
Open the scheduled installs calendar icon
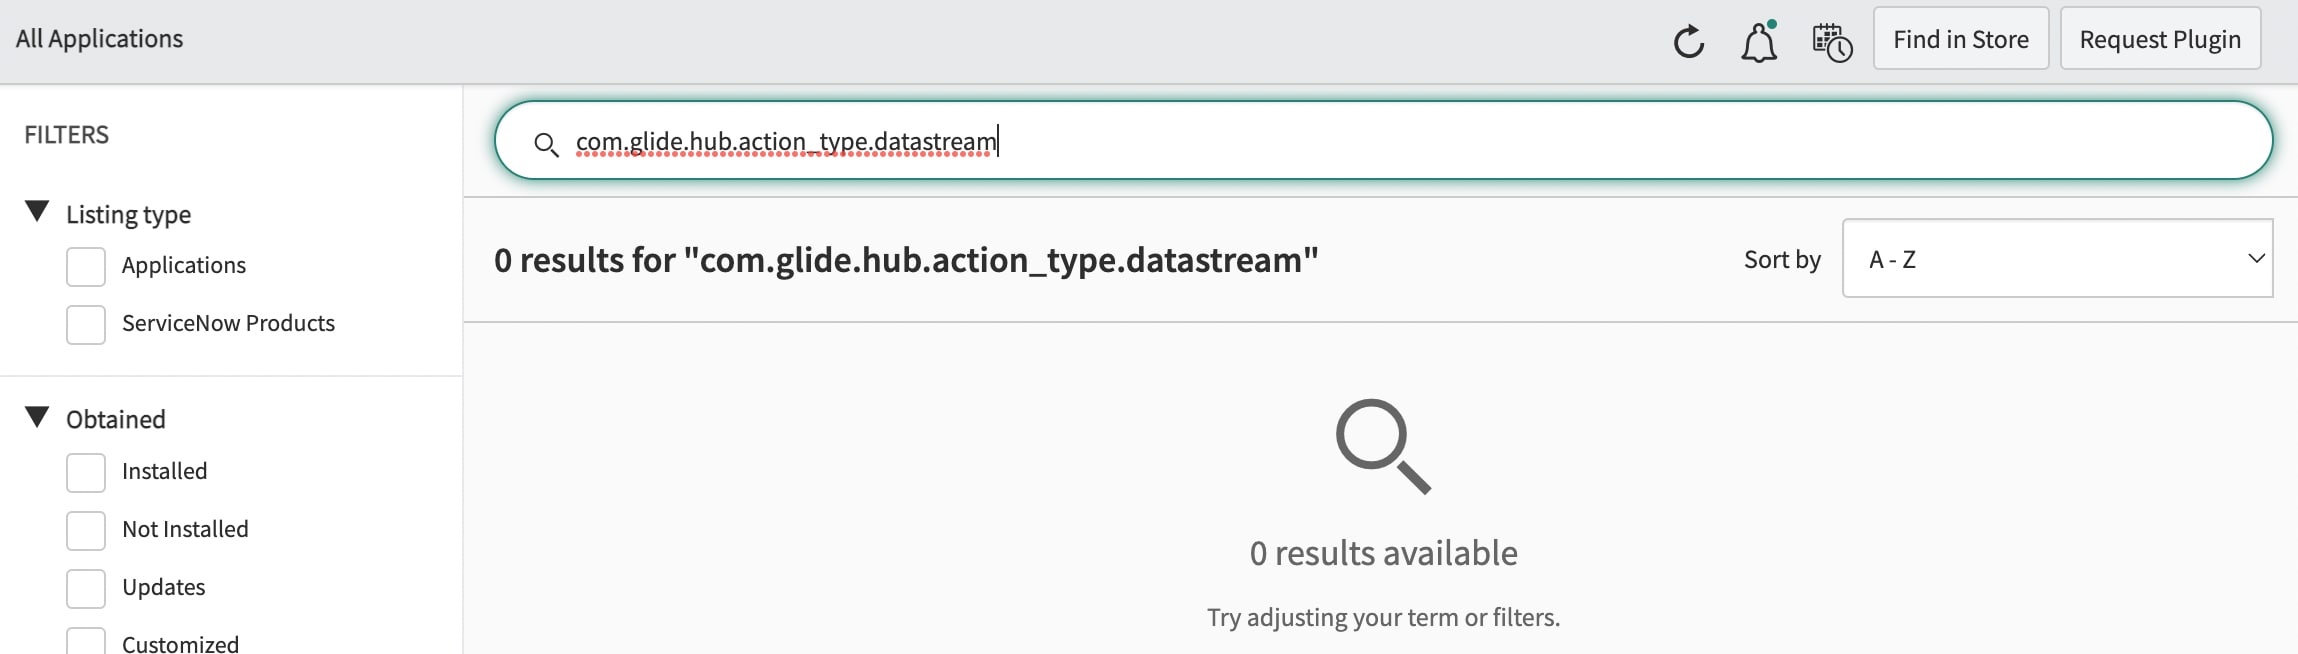pyautogui.click(x=1832, y=42)
